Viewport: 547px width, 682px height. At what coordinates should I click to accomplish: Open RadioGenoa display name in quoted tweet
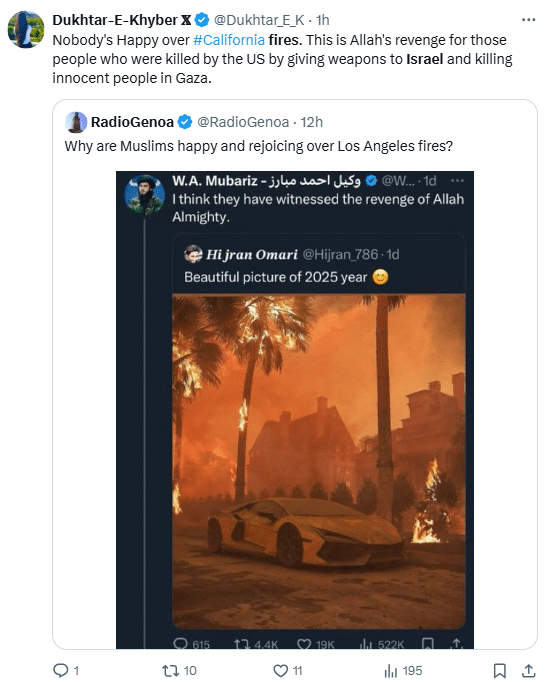click(132, 122)
